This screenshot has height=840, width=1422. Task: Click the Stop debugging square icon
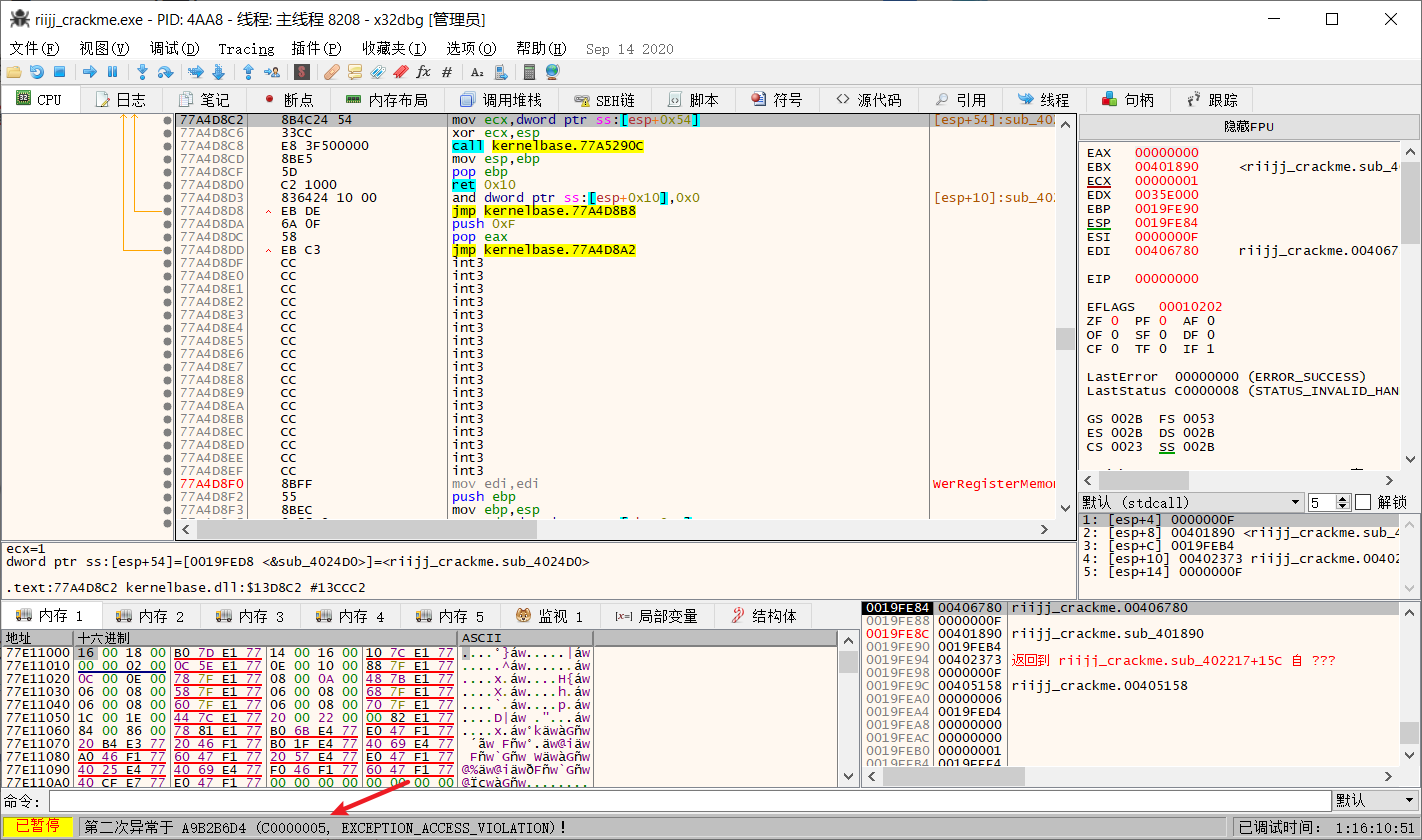click(x=59, y=72)
